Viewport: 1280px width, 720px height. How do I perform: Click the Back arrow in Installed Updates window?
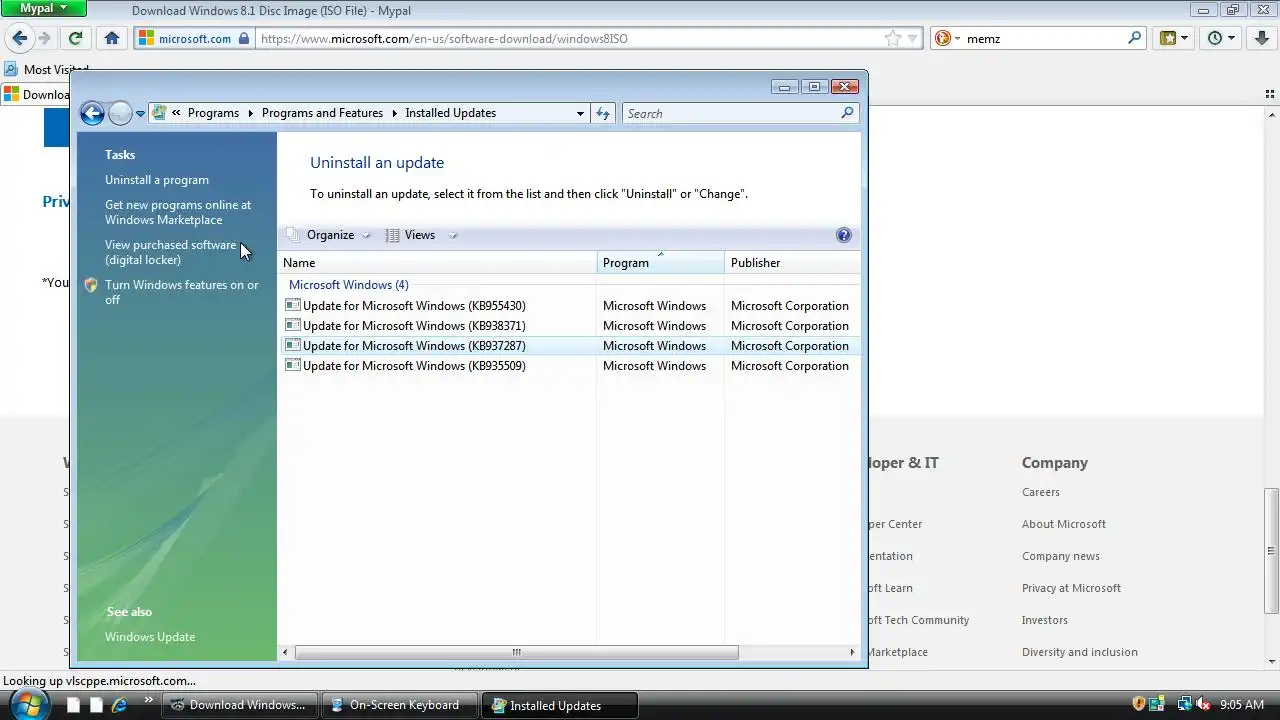[92, 113]
